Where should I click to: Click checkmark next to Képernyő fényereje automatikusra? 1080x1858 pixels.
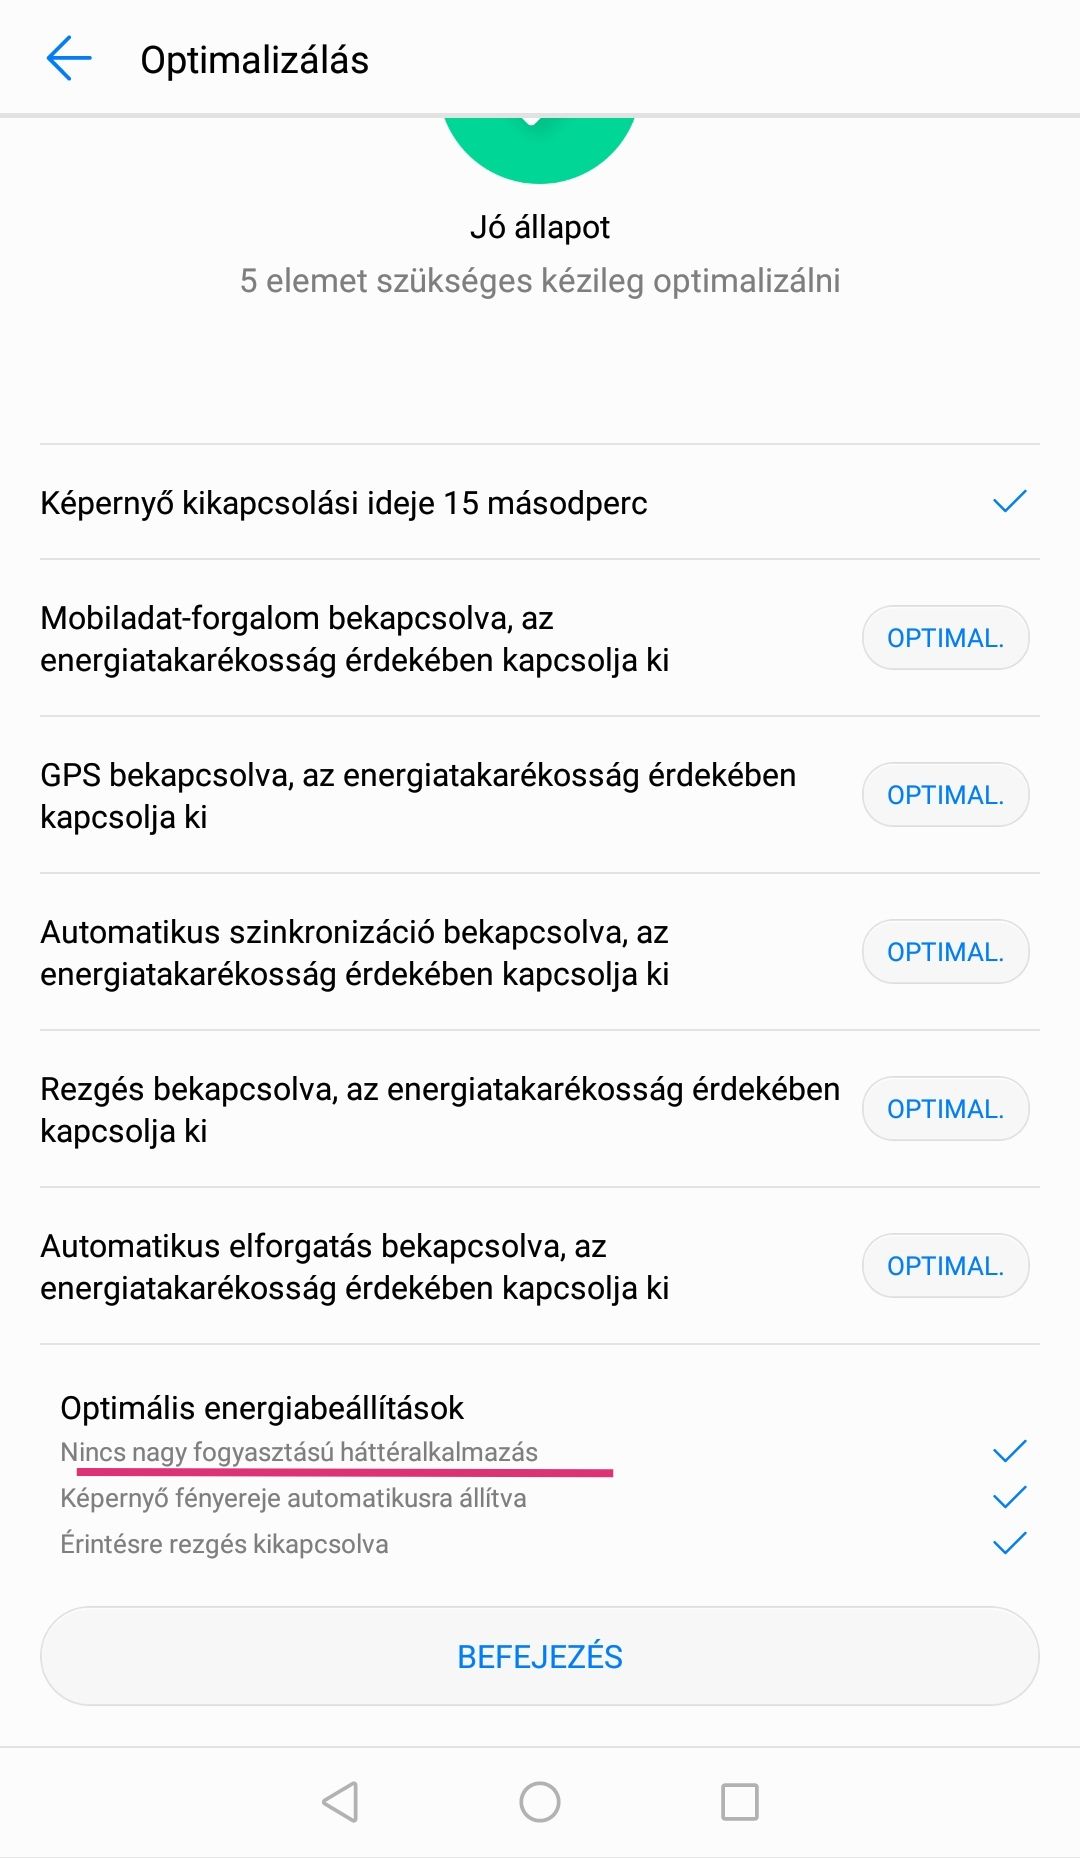1010,1497
